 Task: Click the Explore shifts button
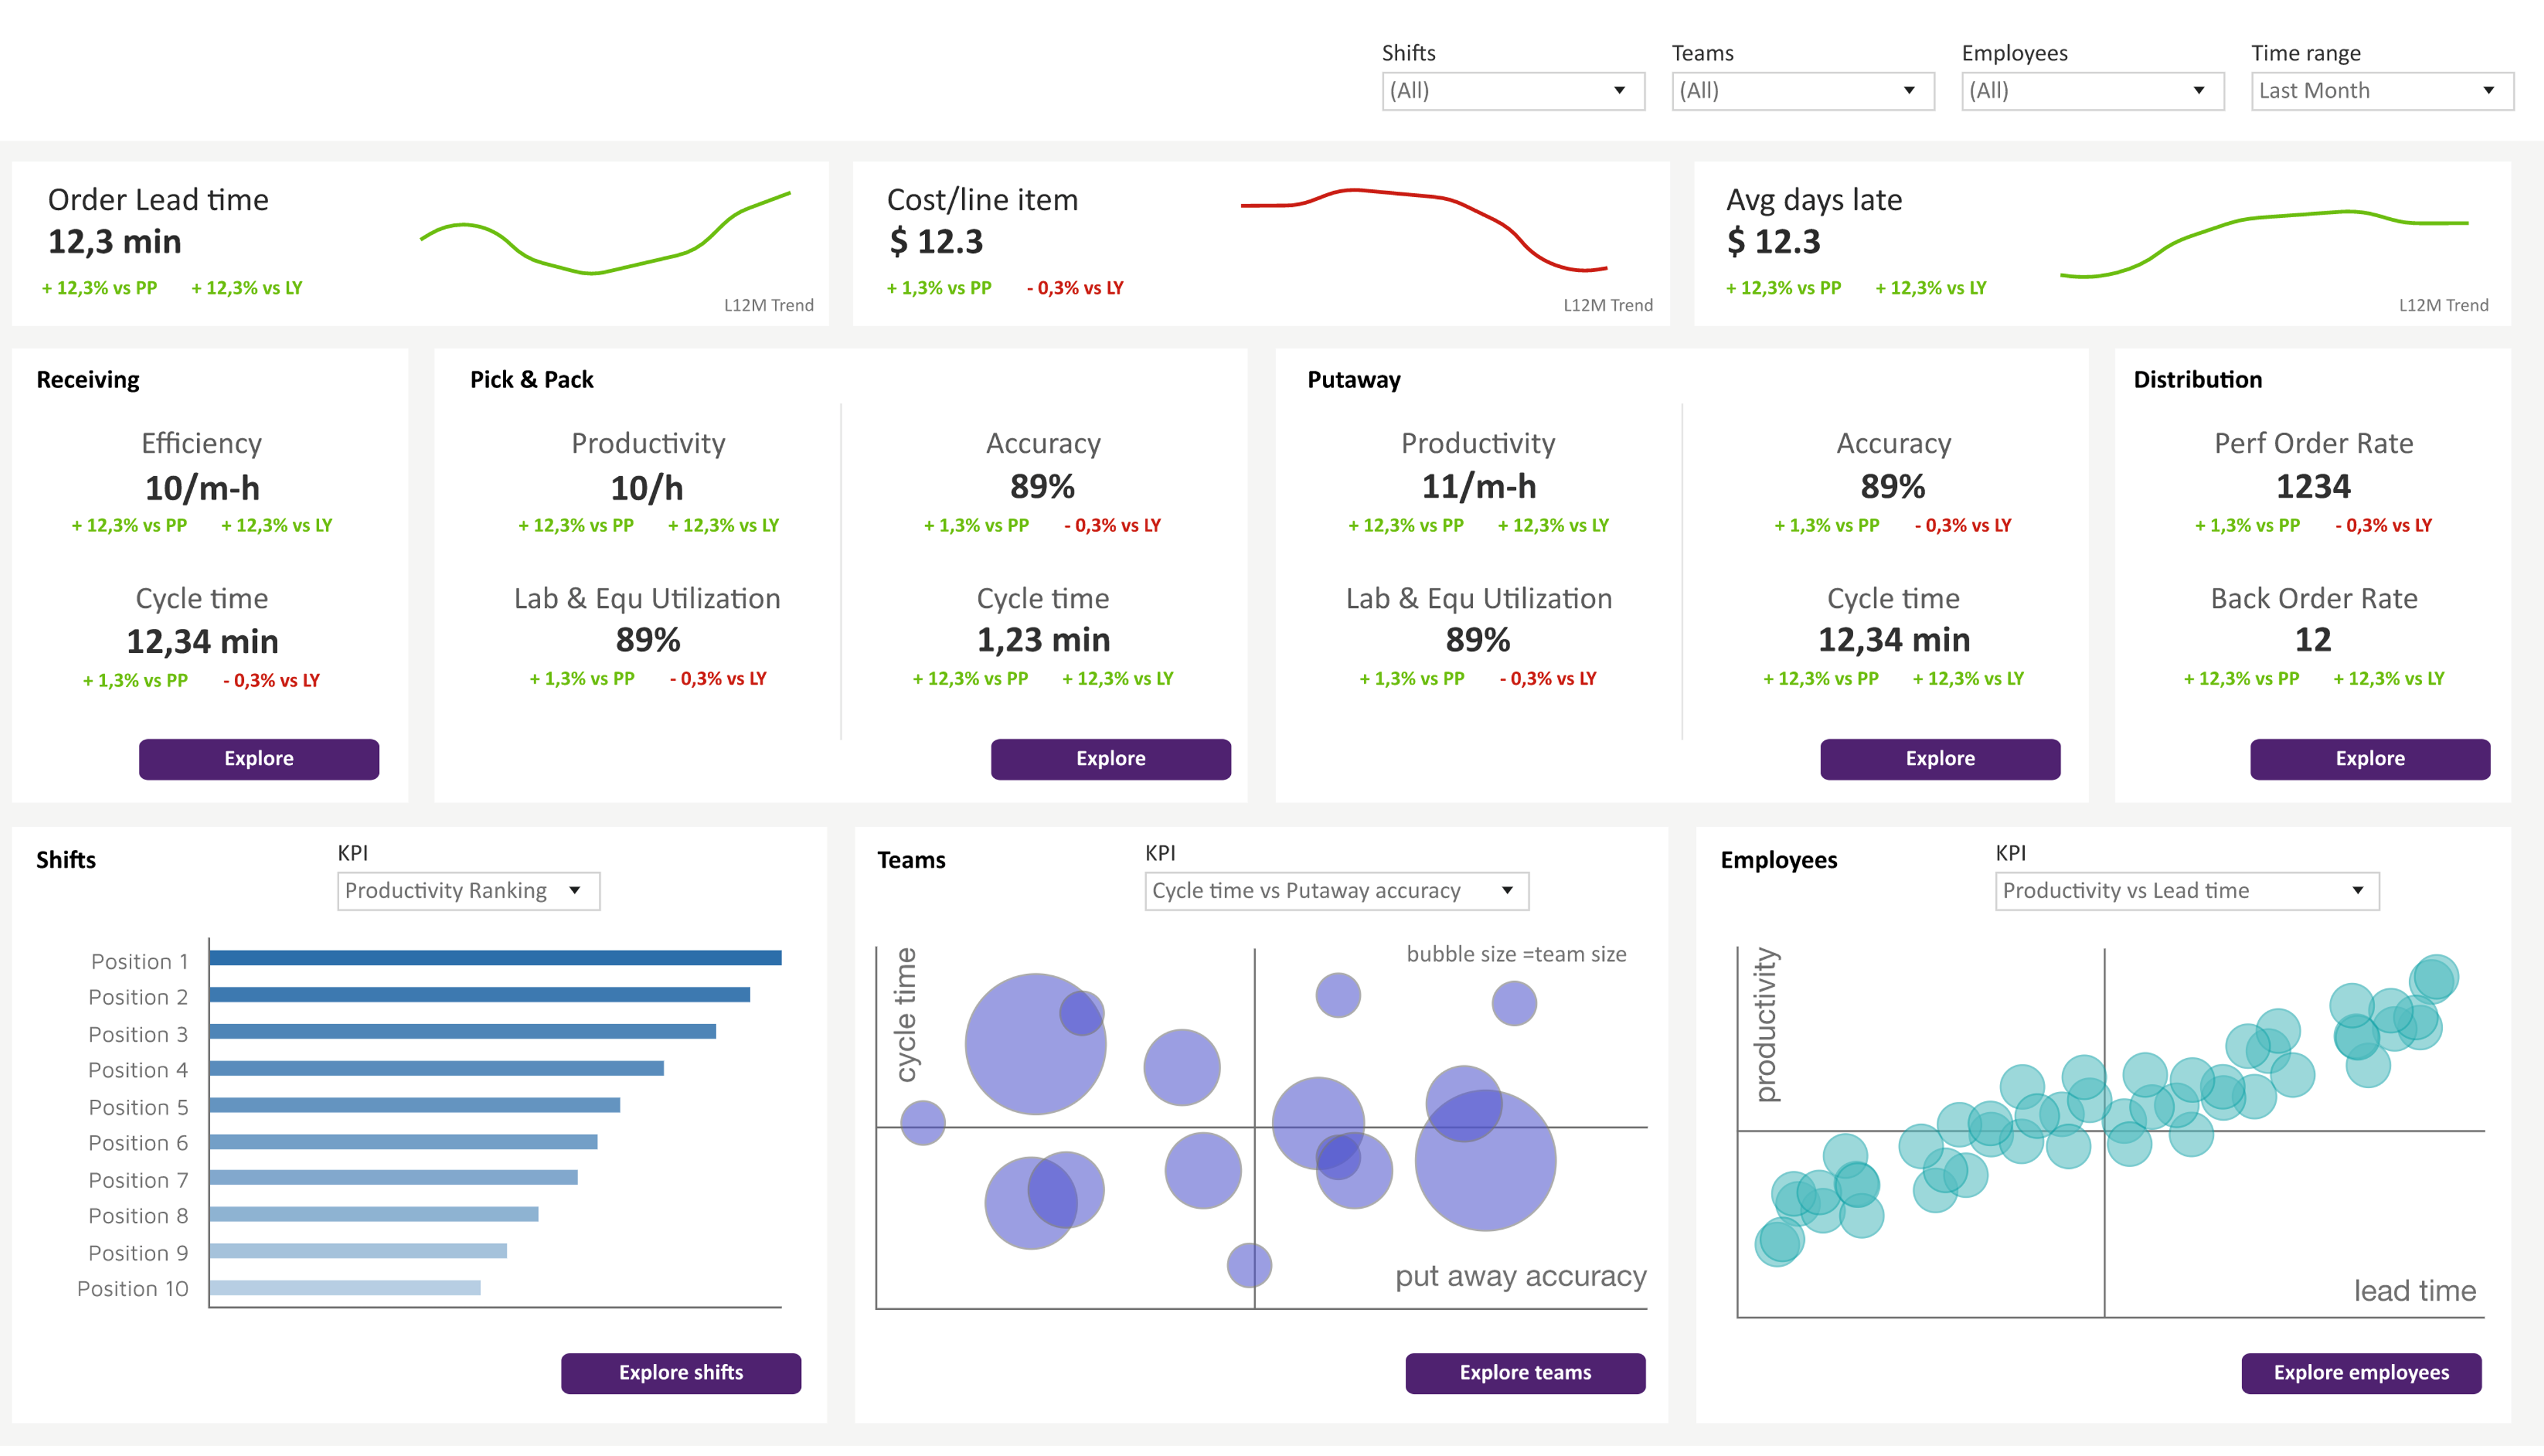[680, 1372]
